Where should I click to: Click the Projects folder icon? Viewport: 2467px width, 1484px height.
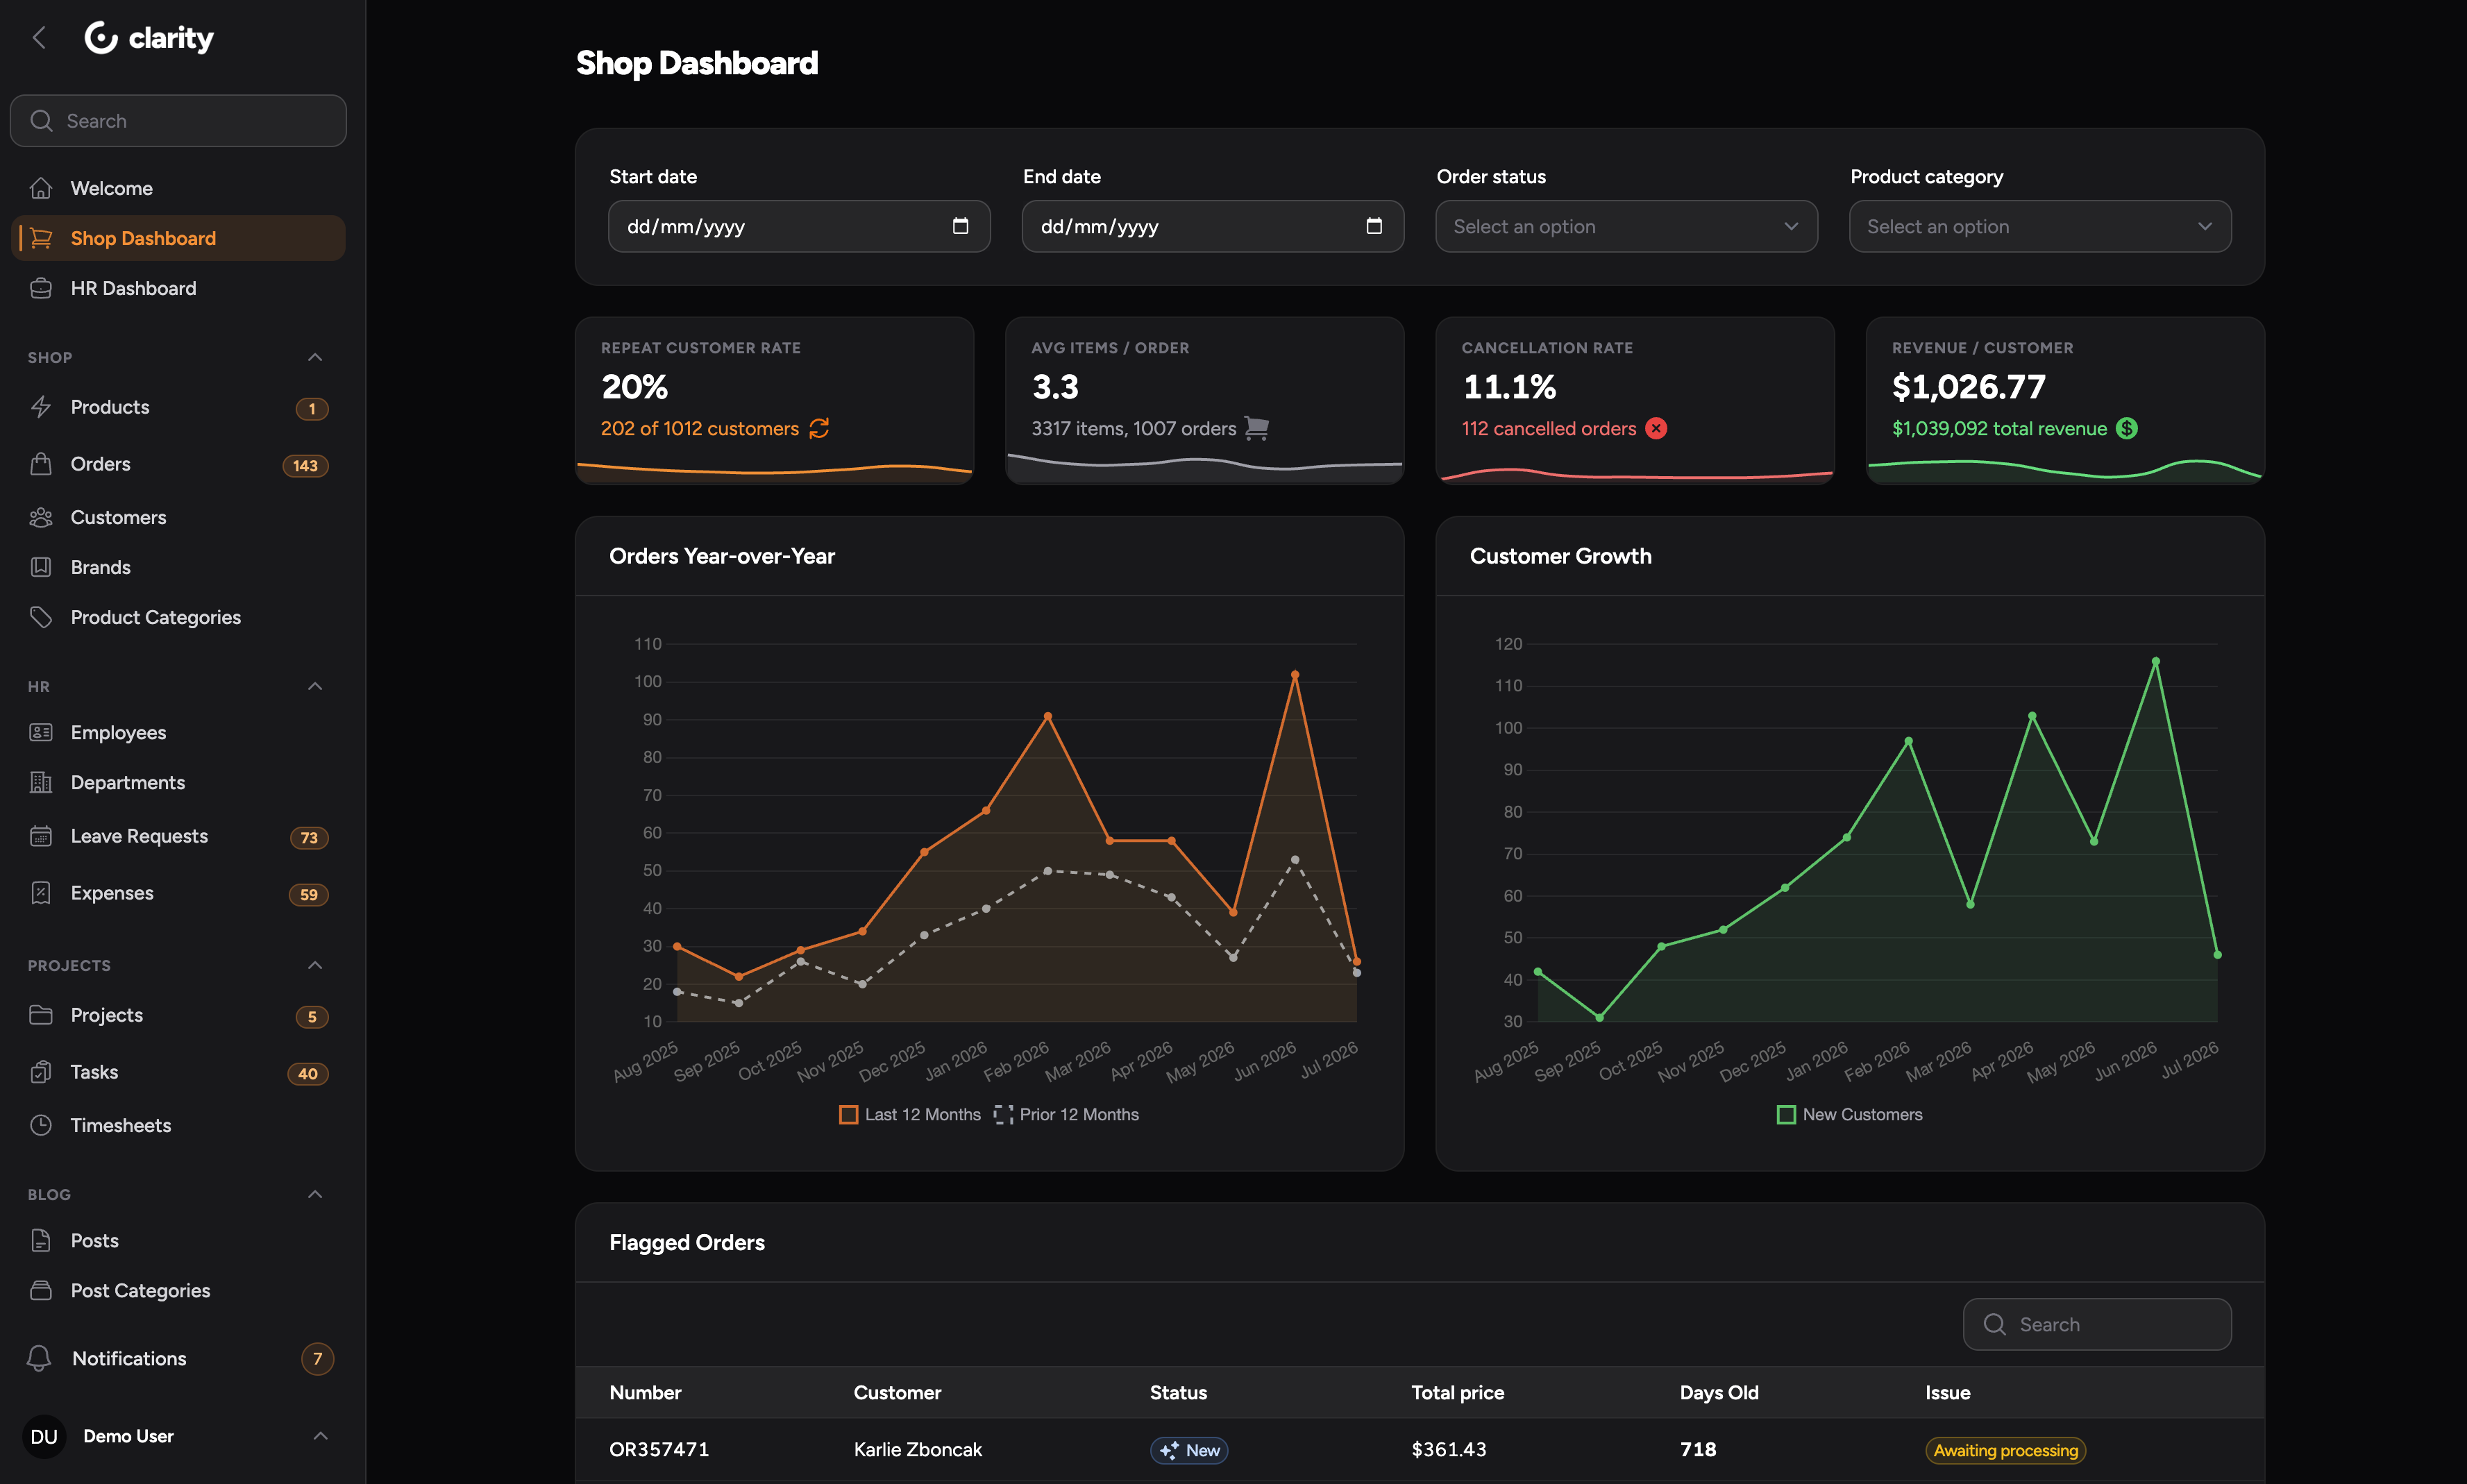(41, 1015)
